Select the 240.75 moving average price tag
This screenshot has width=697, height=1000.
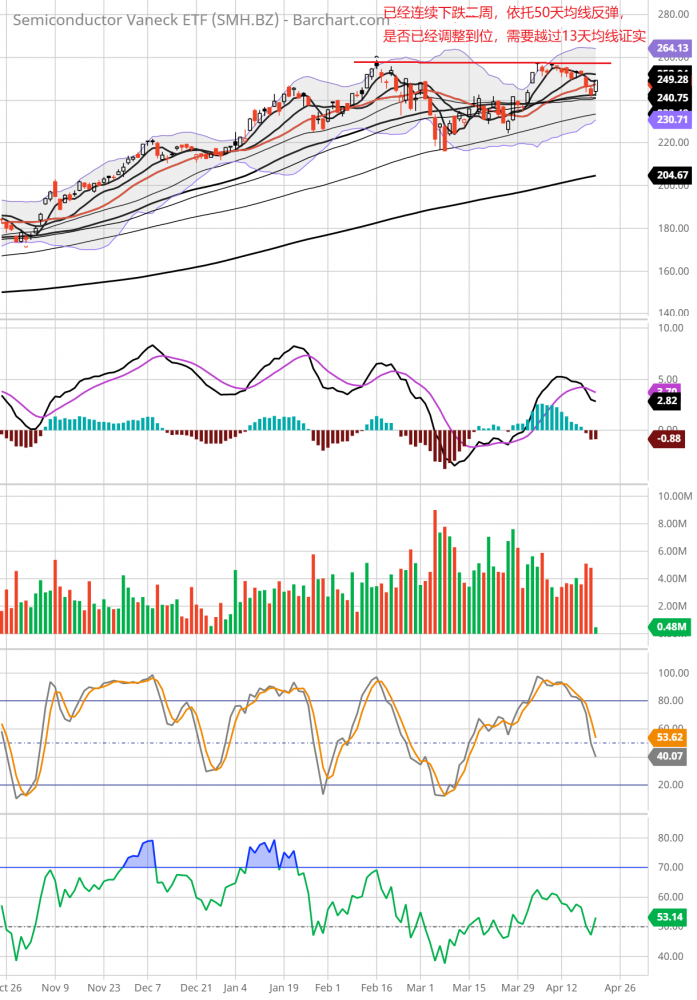tap(671, 98)
